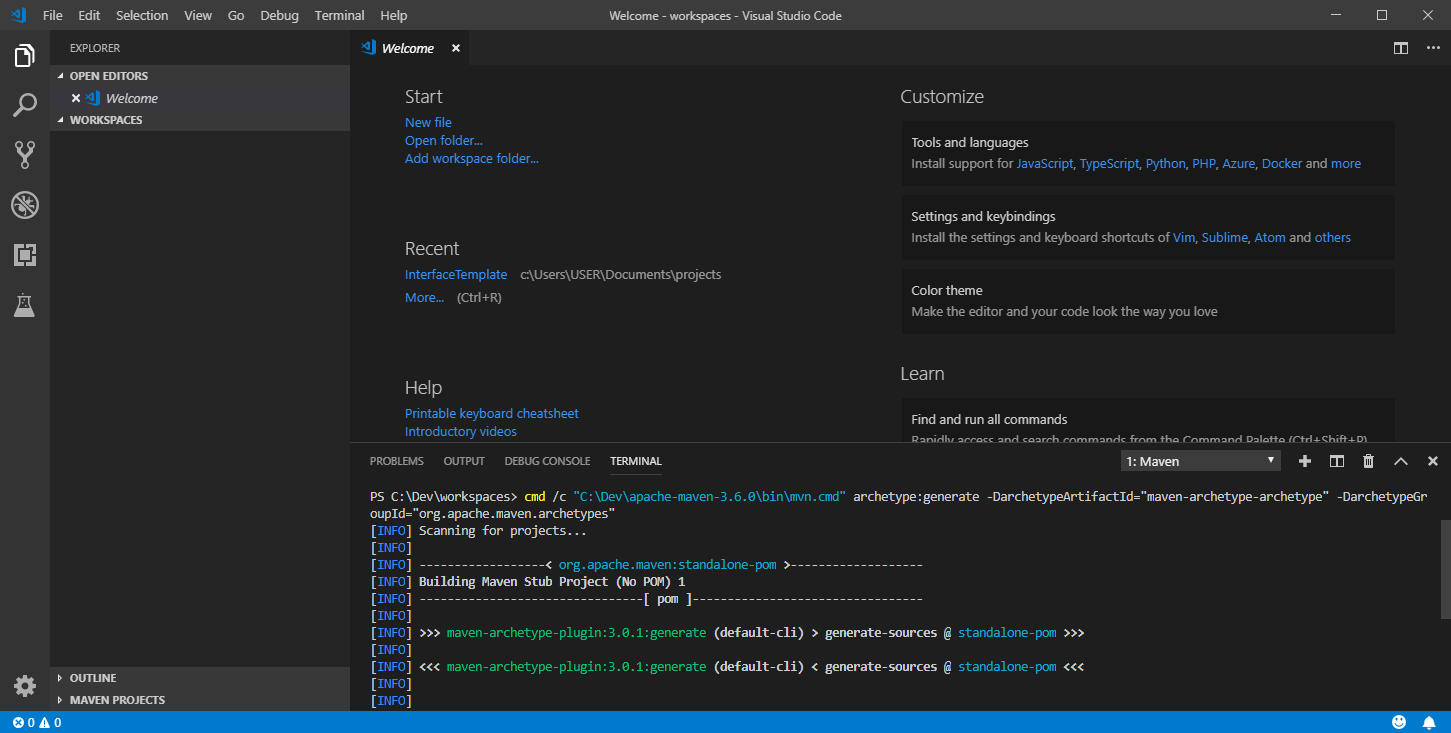Click the Open folder link
Image resolution: width=1451 pixels, height=733 pixels.
tap(443, 140)
